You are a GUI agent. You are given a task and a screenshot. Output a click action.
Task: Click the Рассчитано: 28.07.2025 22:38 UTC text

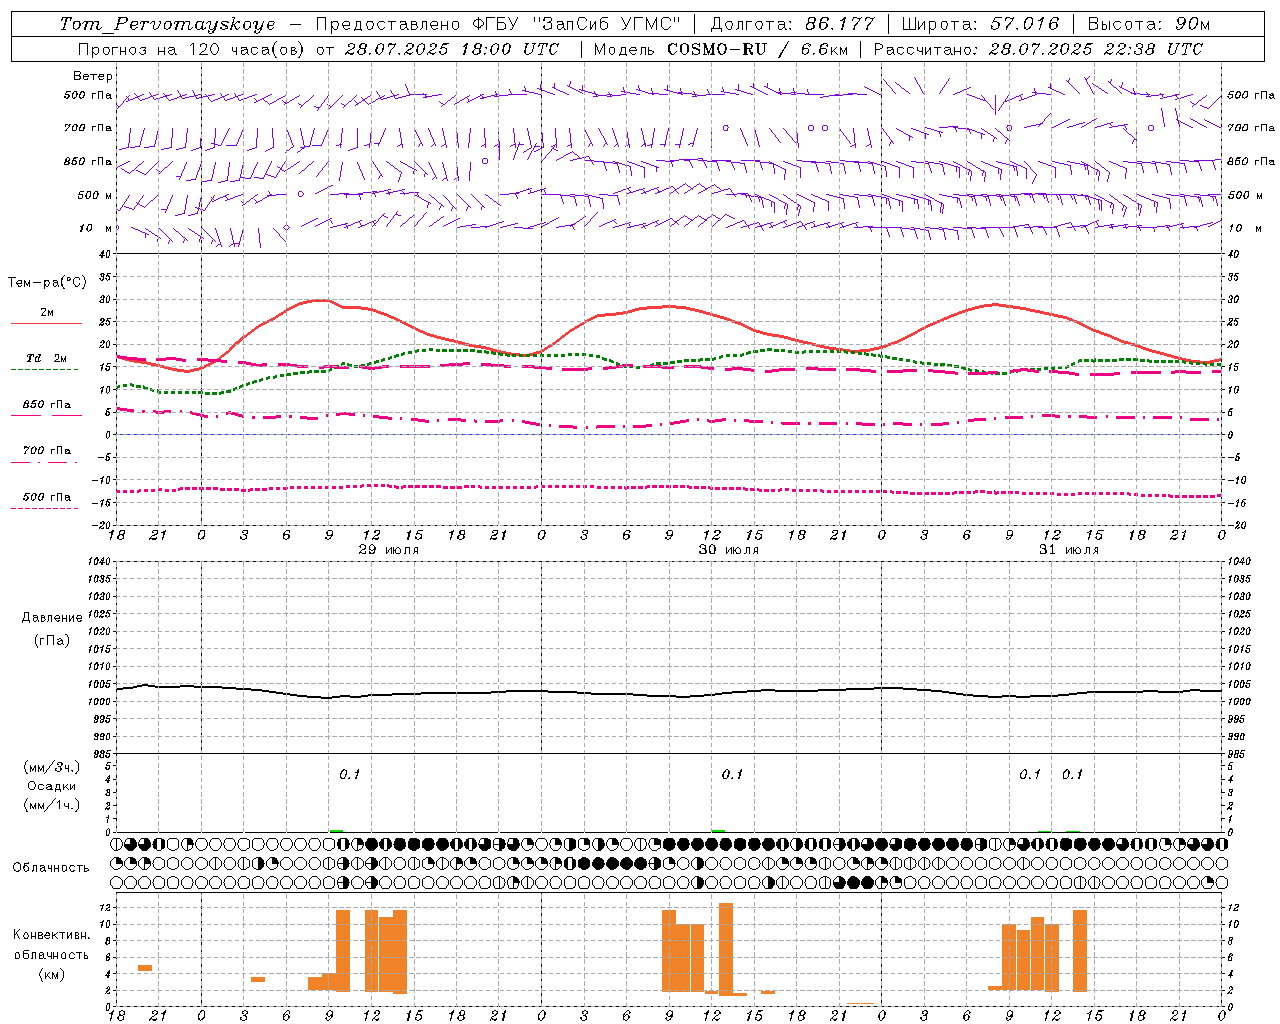(1038, 49)
